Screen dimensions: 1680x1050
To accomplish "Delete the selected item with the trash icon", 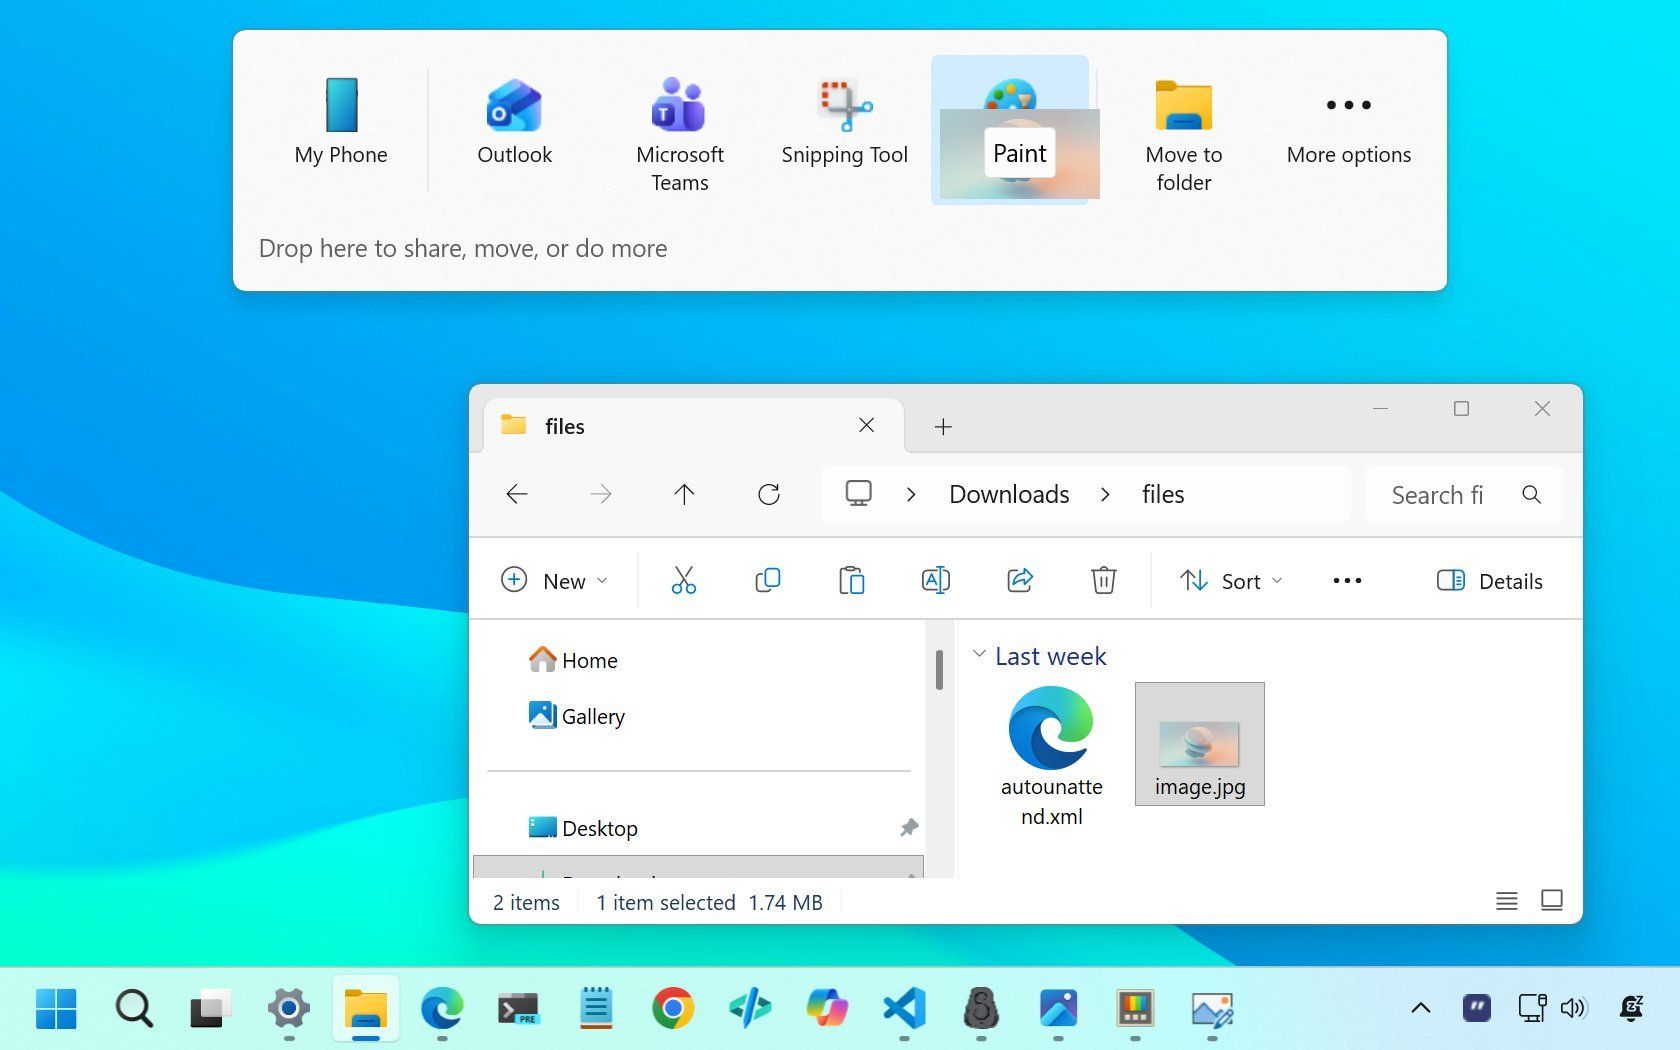I will click(1103, 580).
